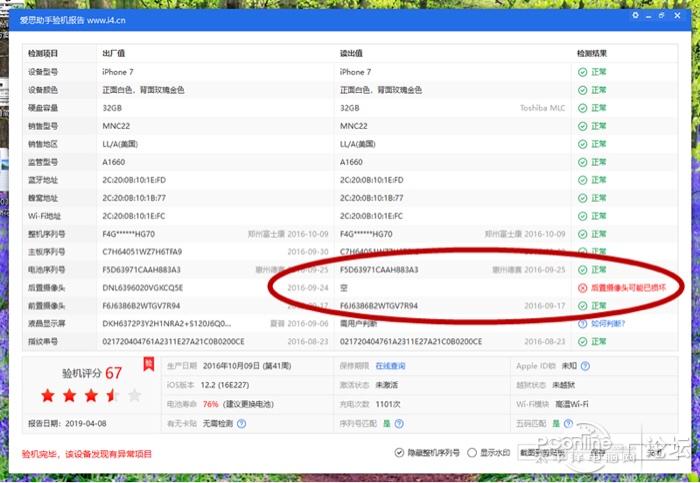Open the 在线查询 warranty link
This screenshot has height=483, width=700.
[x=390, y=366]
